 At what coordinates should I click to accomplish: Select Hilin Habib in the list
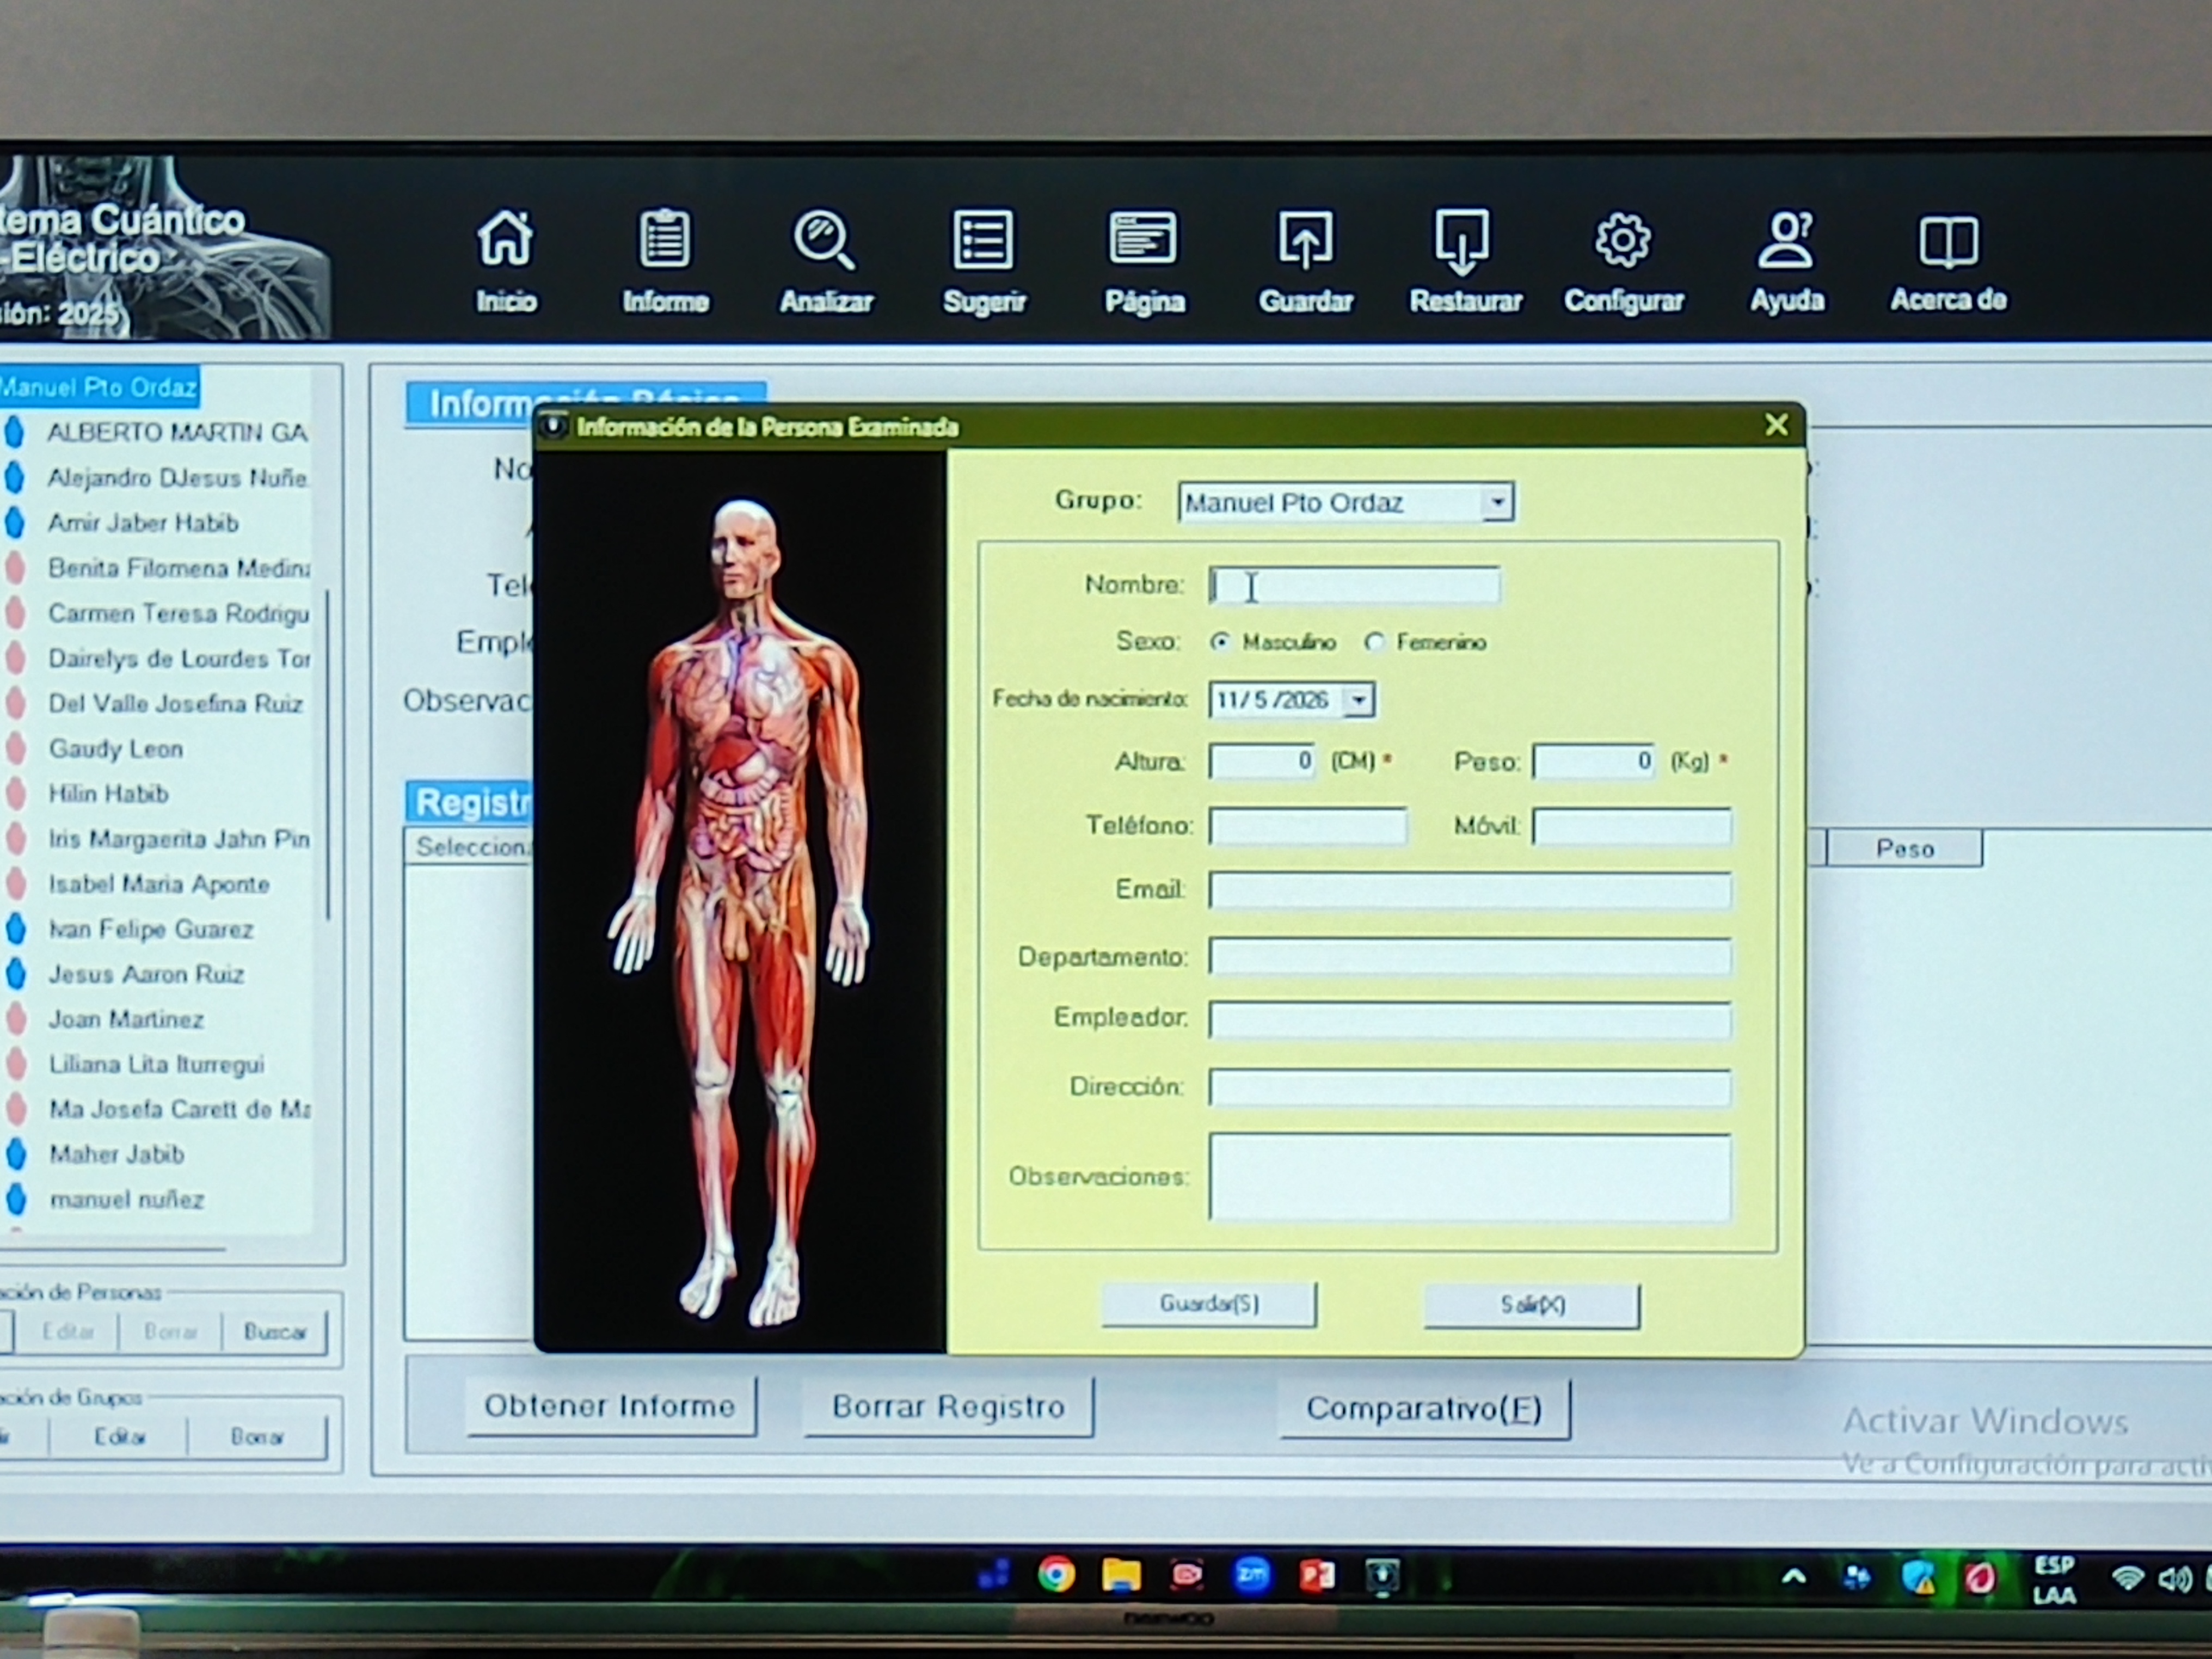[x=108, y=794]
